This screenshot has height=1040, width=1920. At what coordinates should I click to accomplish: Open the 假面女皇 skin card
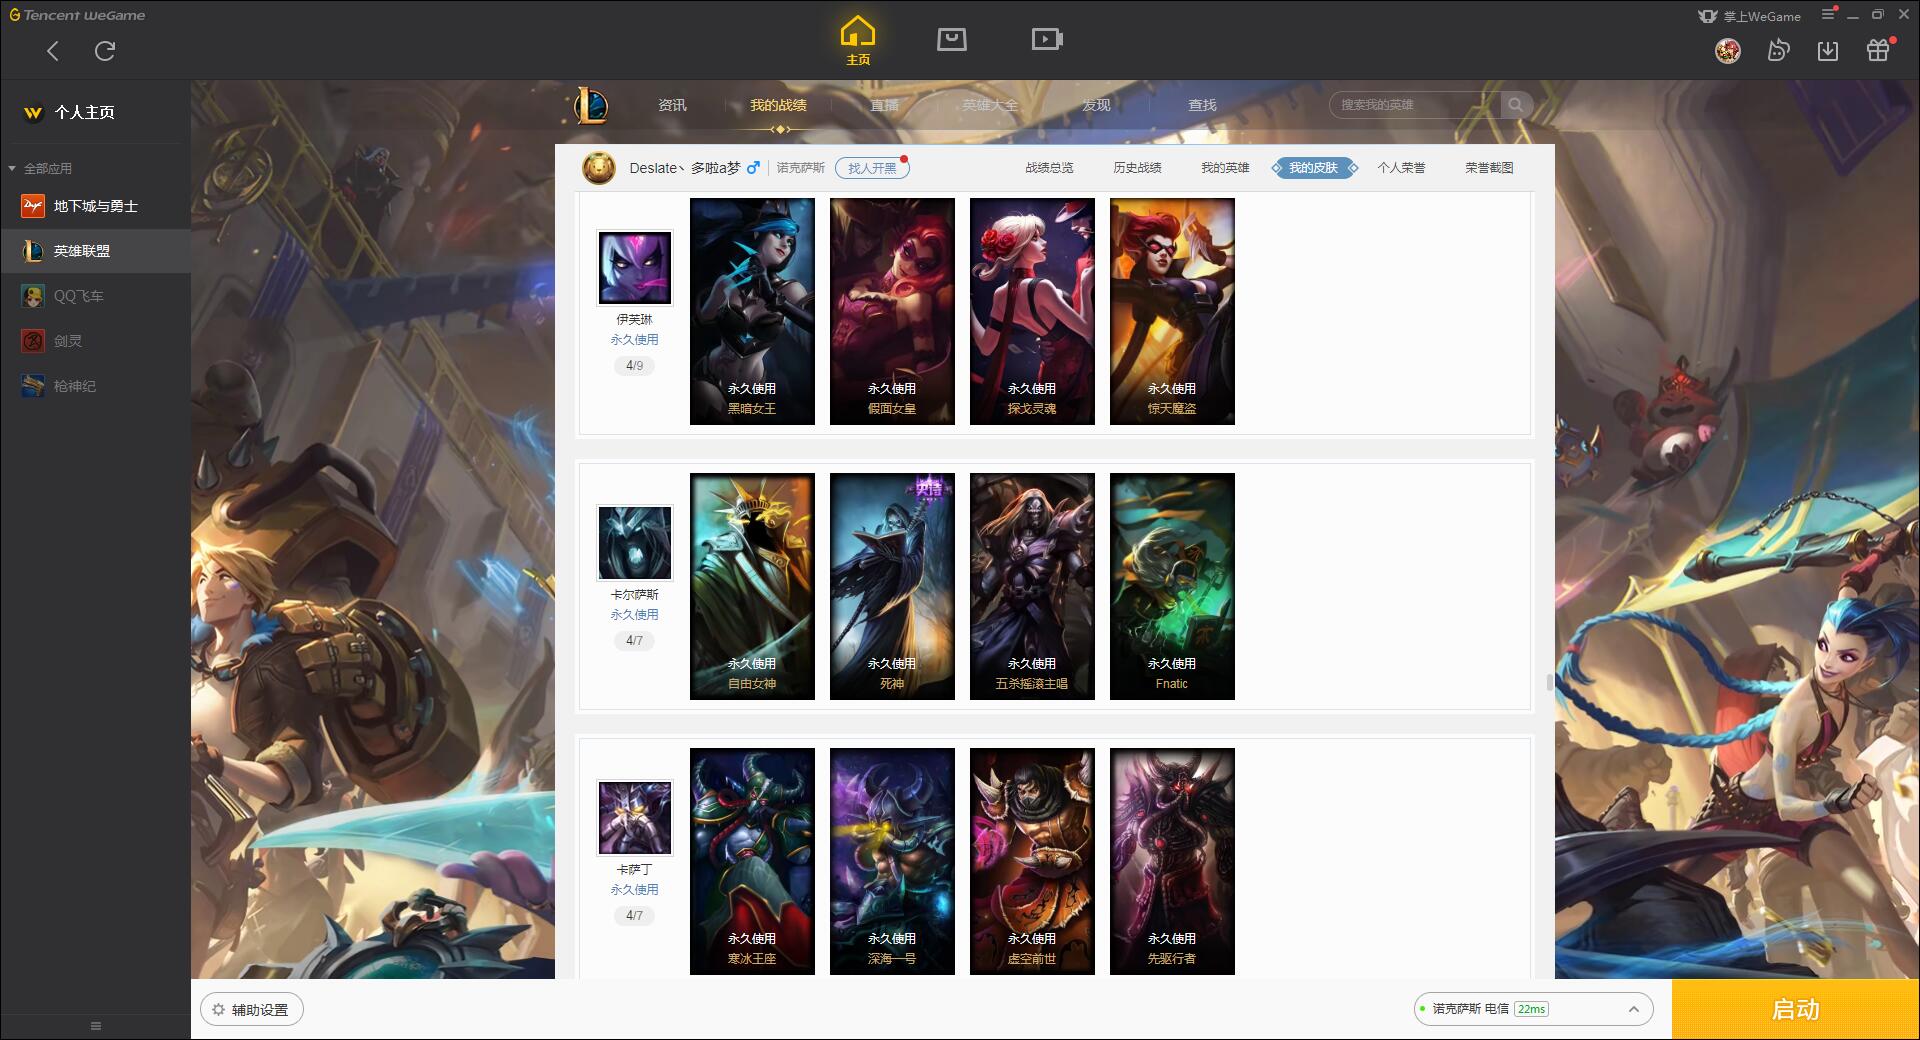tap(892, 311)
